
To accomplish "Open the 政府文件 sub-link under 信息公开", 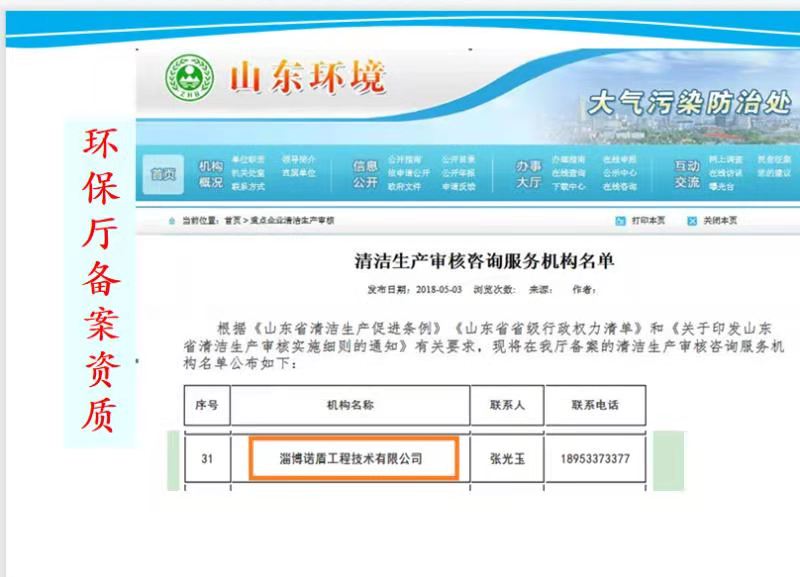I will (404, 186).
